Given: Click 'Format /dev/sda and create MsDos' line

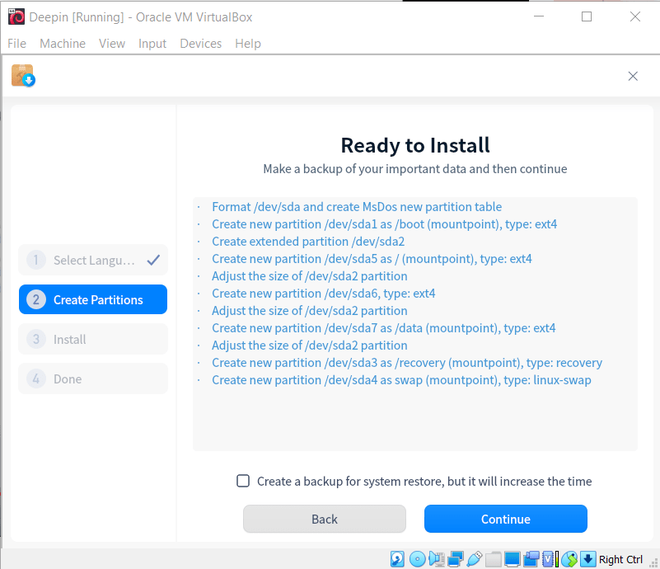Looking at the screenshot, I should [x=357, y=207].
